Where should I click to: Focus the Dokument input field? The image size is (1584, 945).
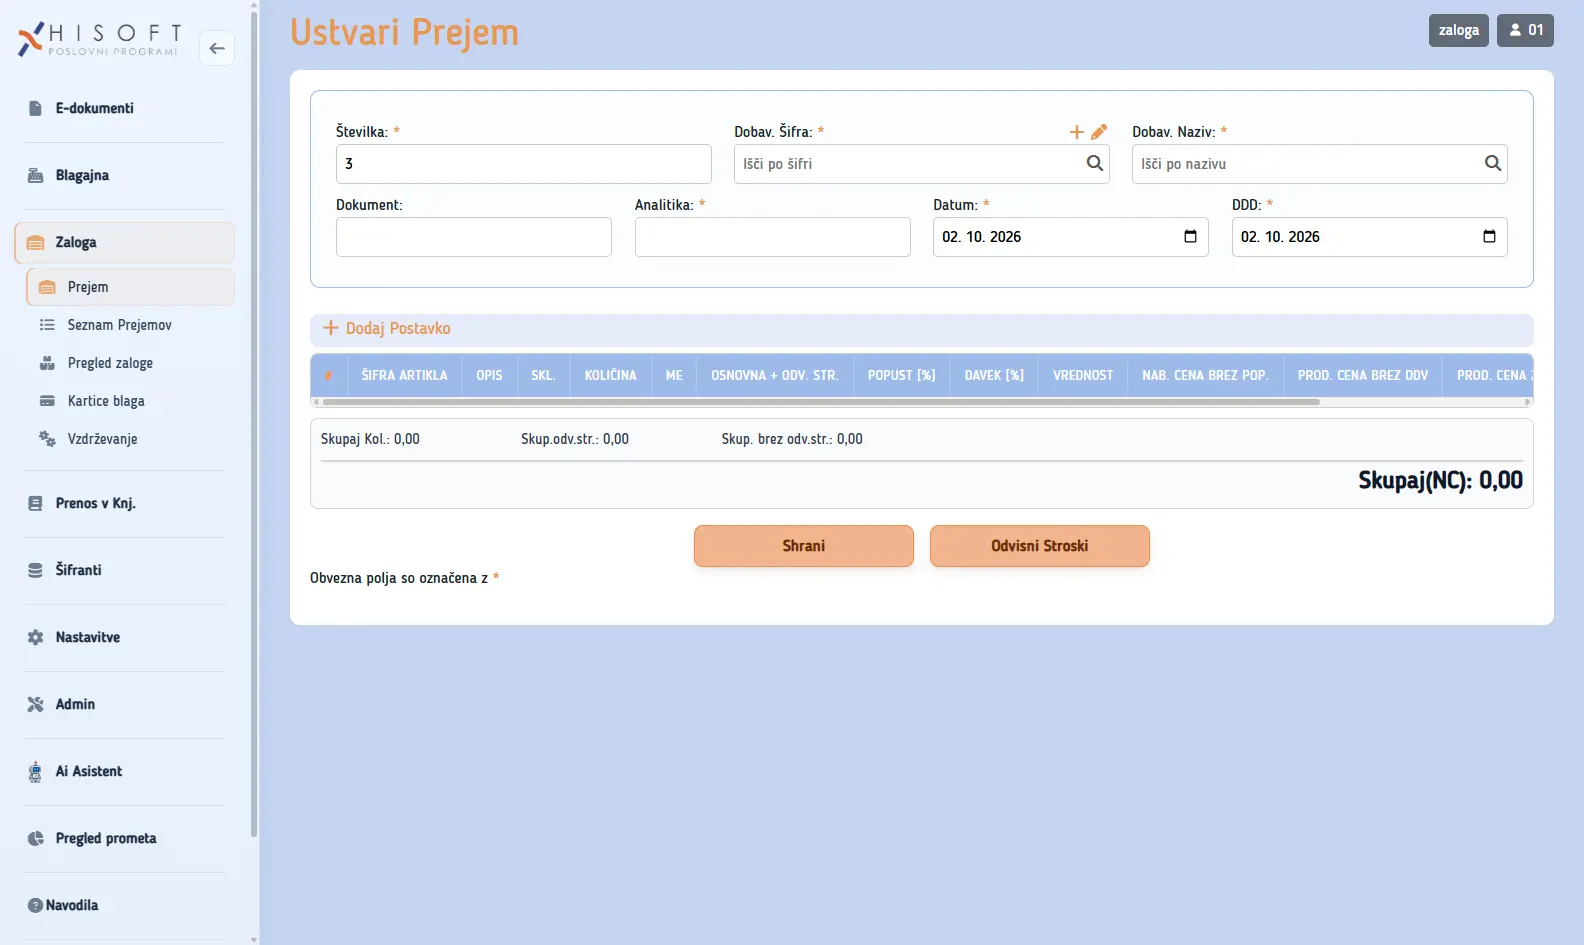click(x=474, y=237)
